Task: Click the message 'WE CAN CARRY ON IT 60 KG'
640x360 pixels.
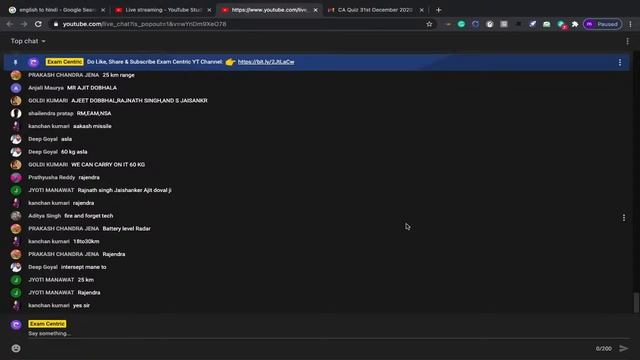Action: tap(108, 164)
